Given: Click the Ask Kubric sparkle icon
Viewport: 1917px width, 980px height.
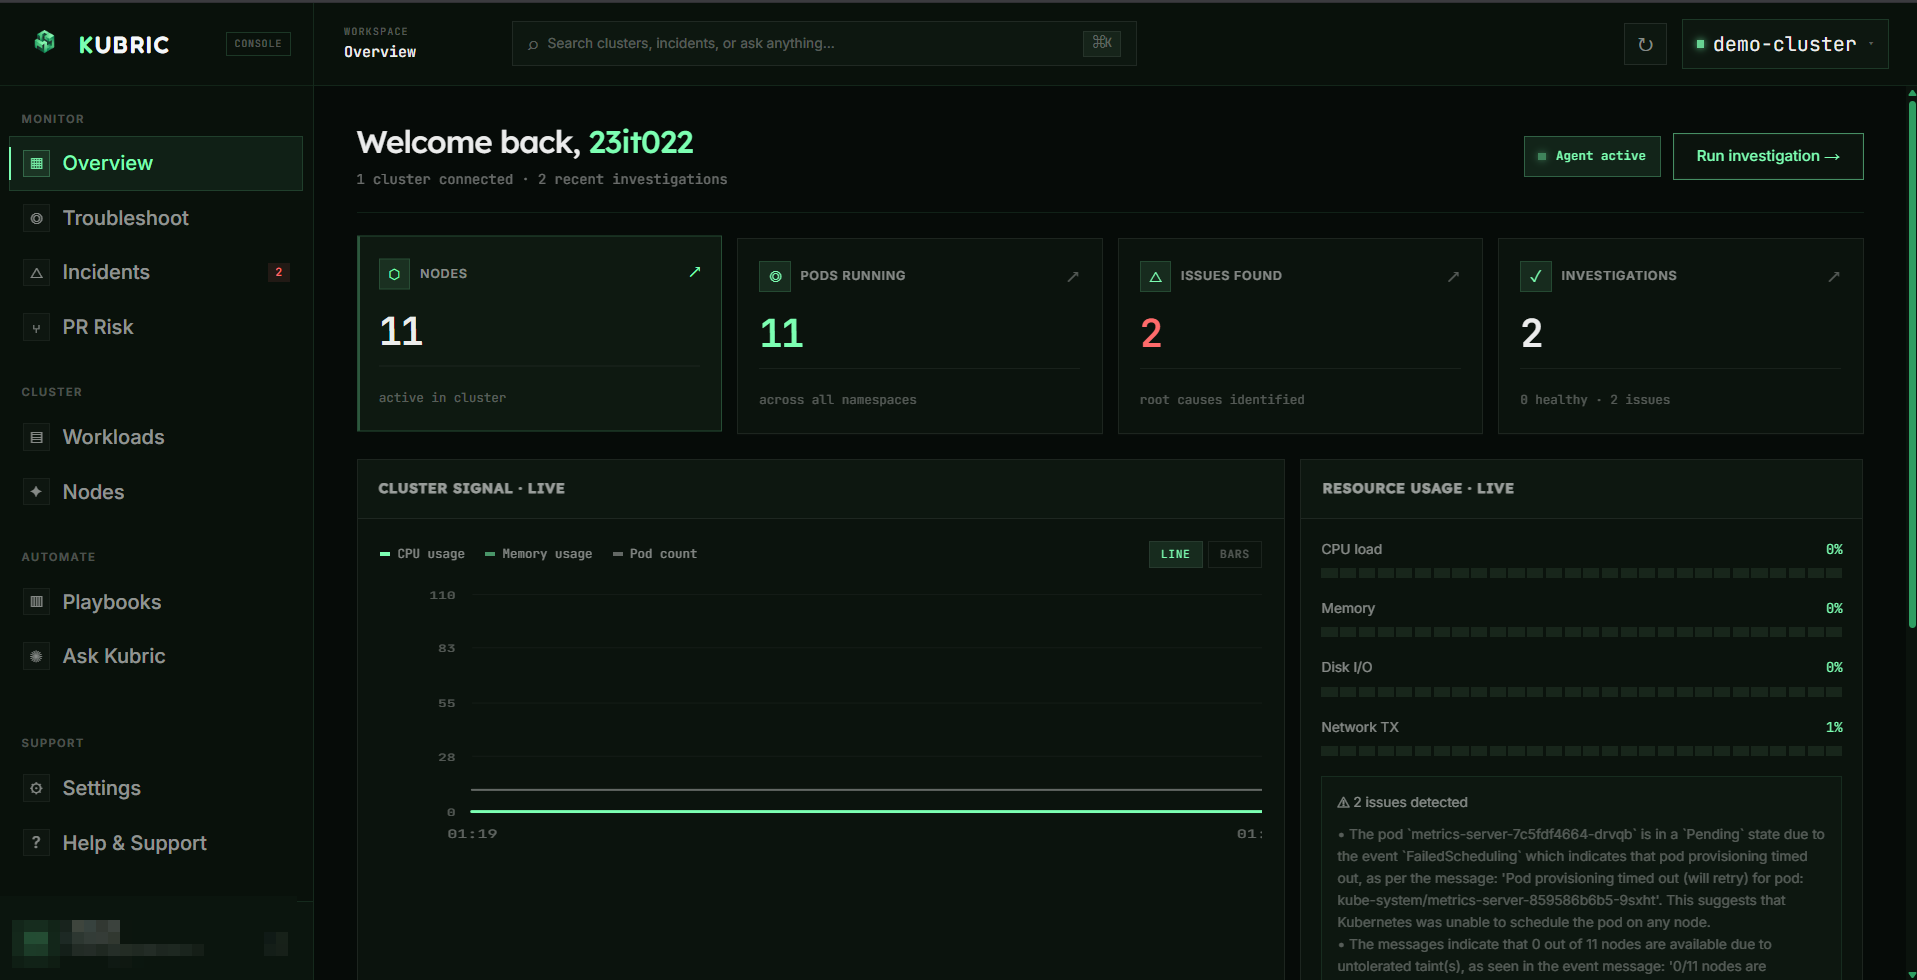Looking at the screenshot, I should 37,656.
